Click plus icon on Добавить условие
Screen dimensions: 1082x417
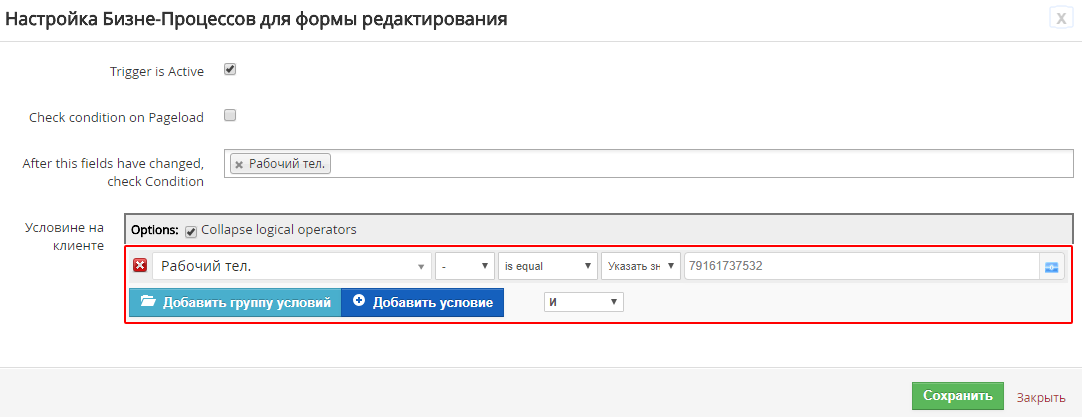coord(359,302)
